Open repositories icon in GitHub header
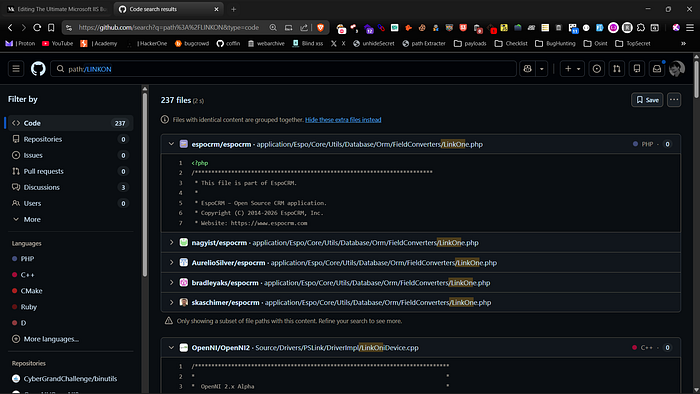Viewport: 700px width, 394px height. point(637,69)
